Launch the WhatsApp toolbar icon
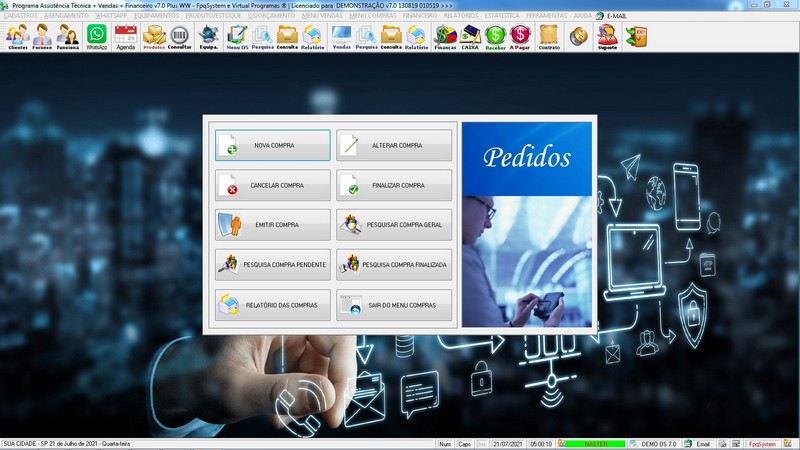The height and width of the screenshot is (450, 800). pyautogui.click(x=96, y=37)
